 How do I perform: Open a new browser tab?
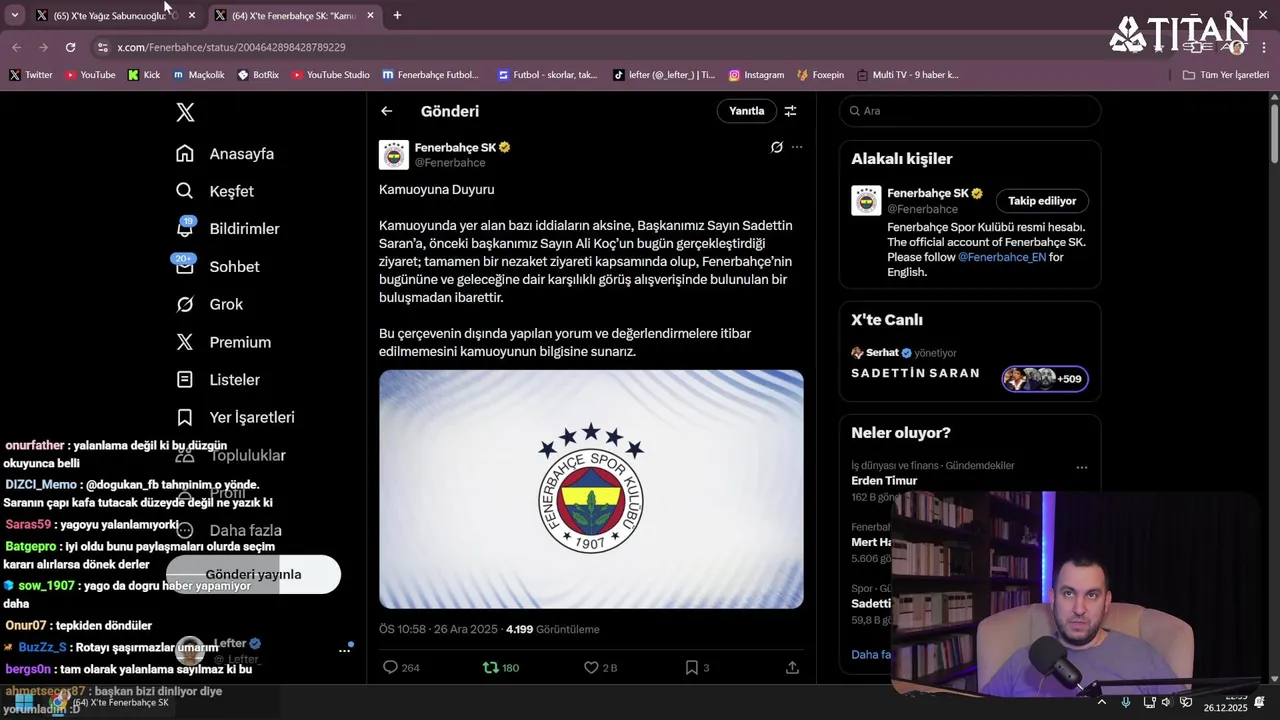point(397,15)
